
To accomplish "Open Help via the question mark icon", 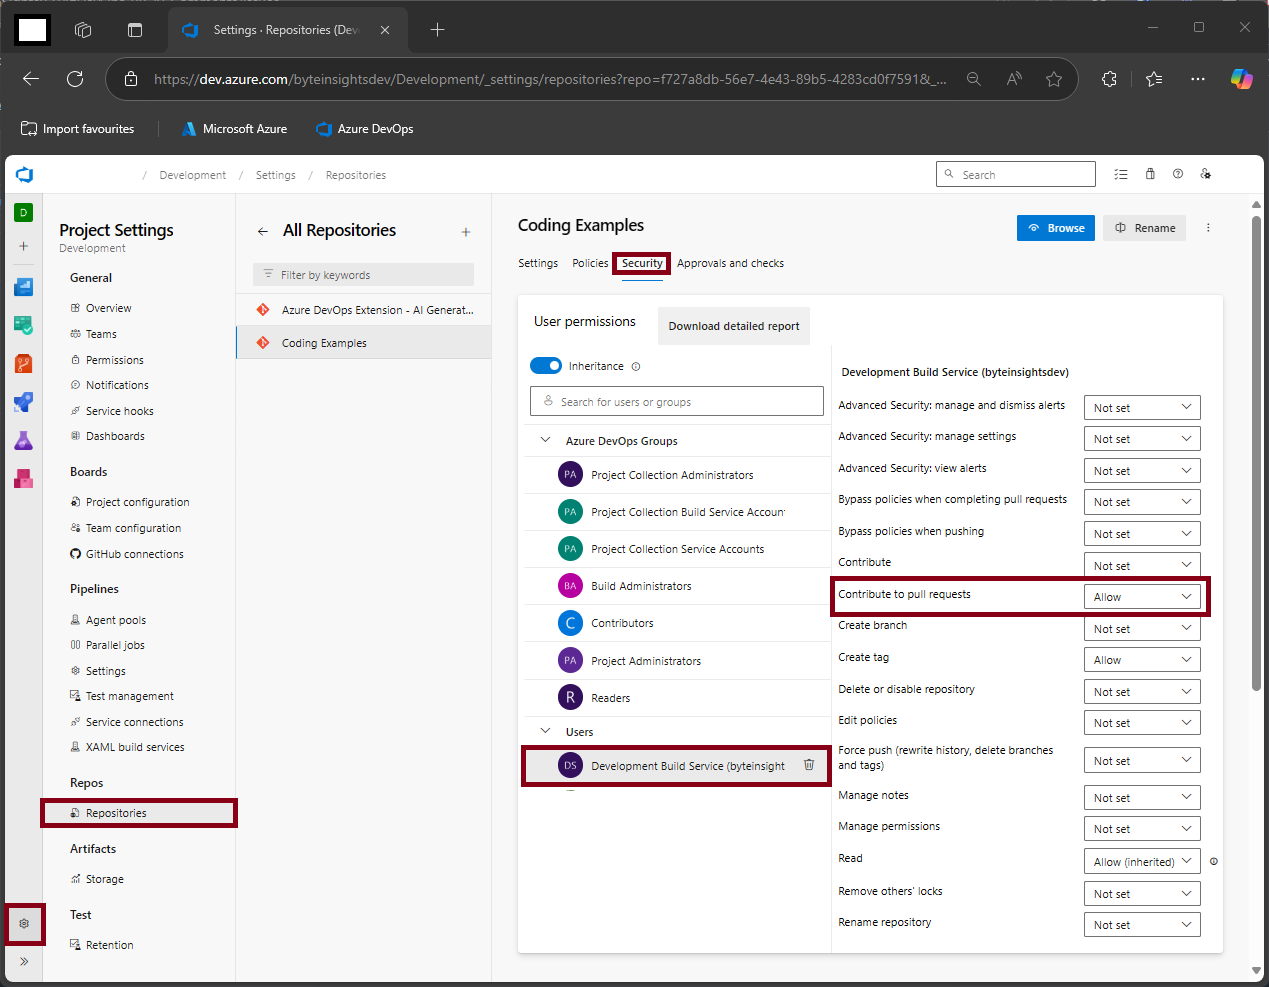I will [x=1178, y=173].
